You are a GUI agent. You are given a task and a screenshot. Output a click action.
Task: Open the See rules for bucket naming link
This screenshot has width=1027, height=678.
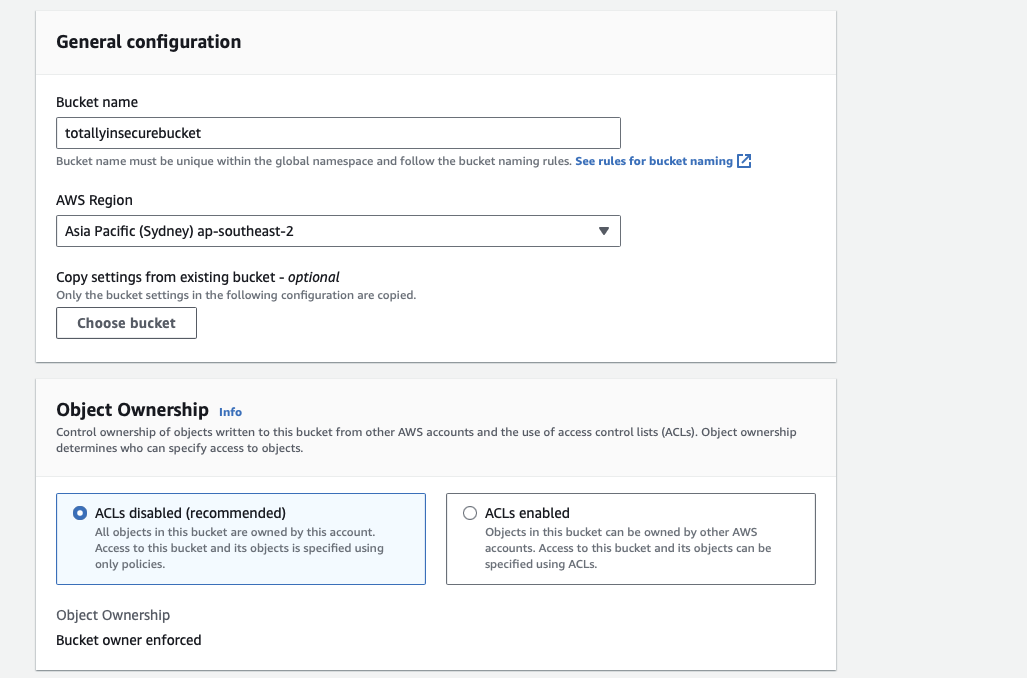[x=654, y=161]
